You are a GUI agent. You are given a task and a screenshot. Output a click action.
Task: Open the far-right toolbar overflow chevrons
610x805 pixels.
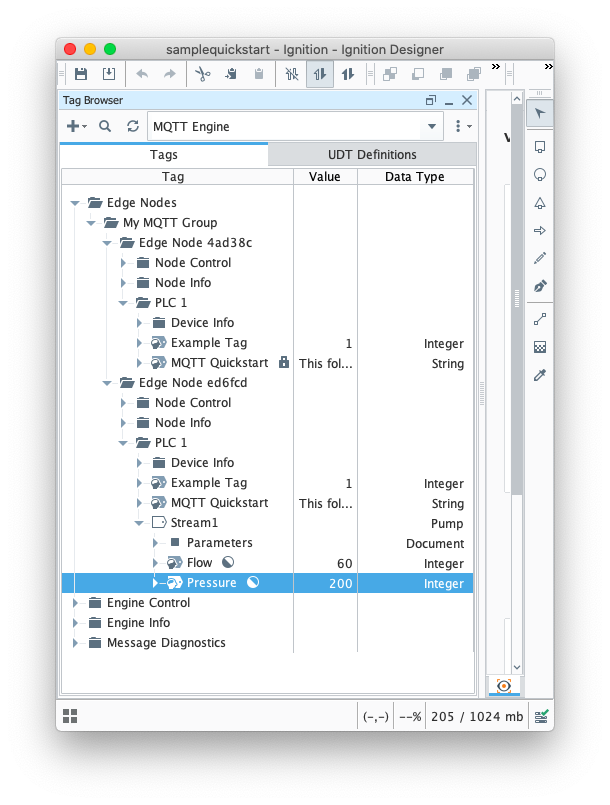pyautogui.click(x=549, y=66)
